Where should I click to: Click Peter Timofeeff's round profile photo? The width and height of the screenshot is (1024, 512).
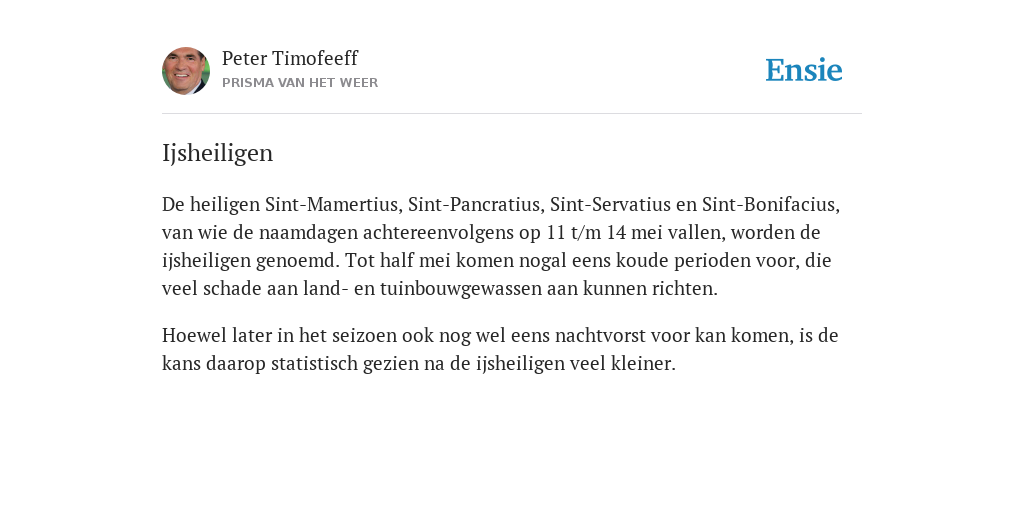(185, 71)
